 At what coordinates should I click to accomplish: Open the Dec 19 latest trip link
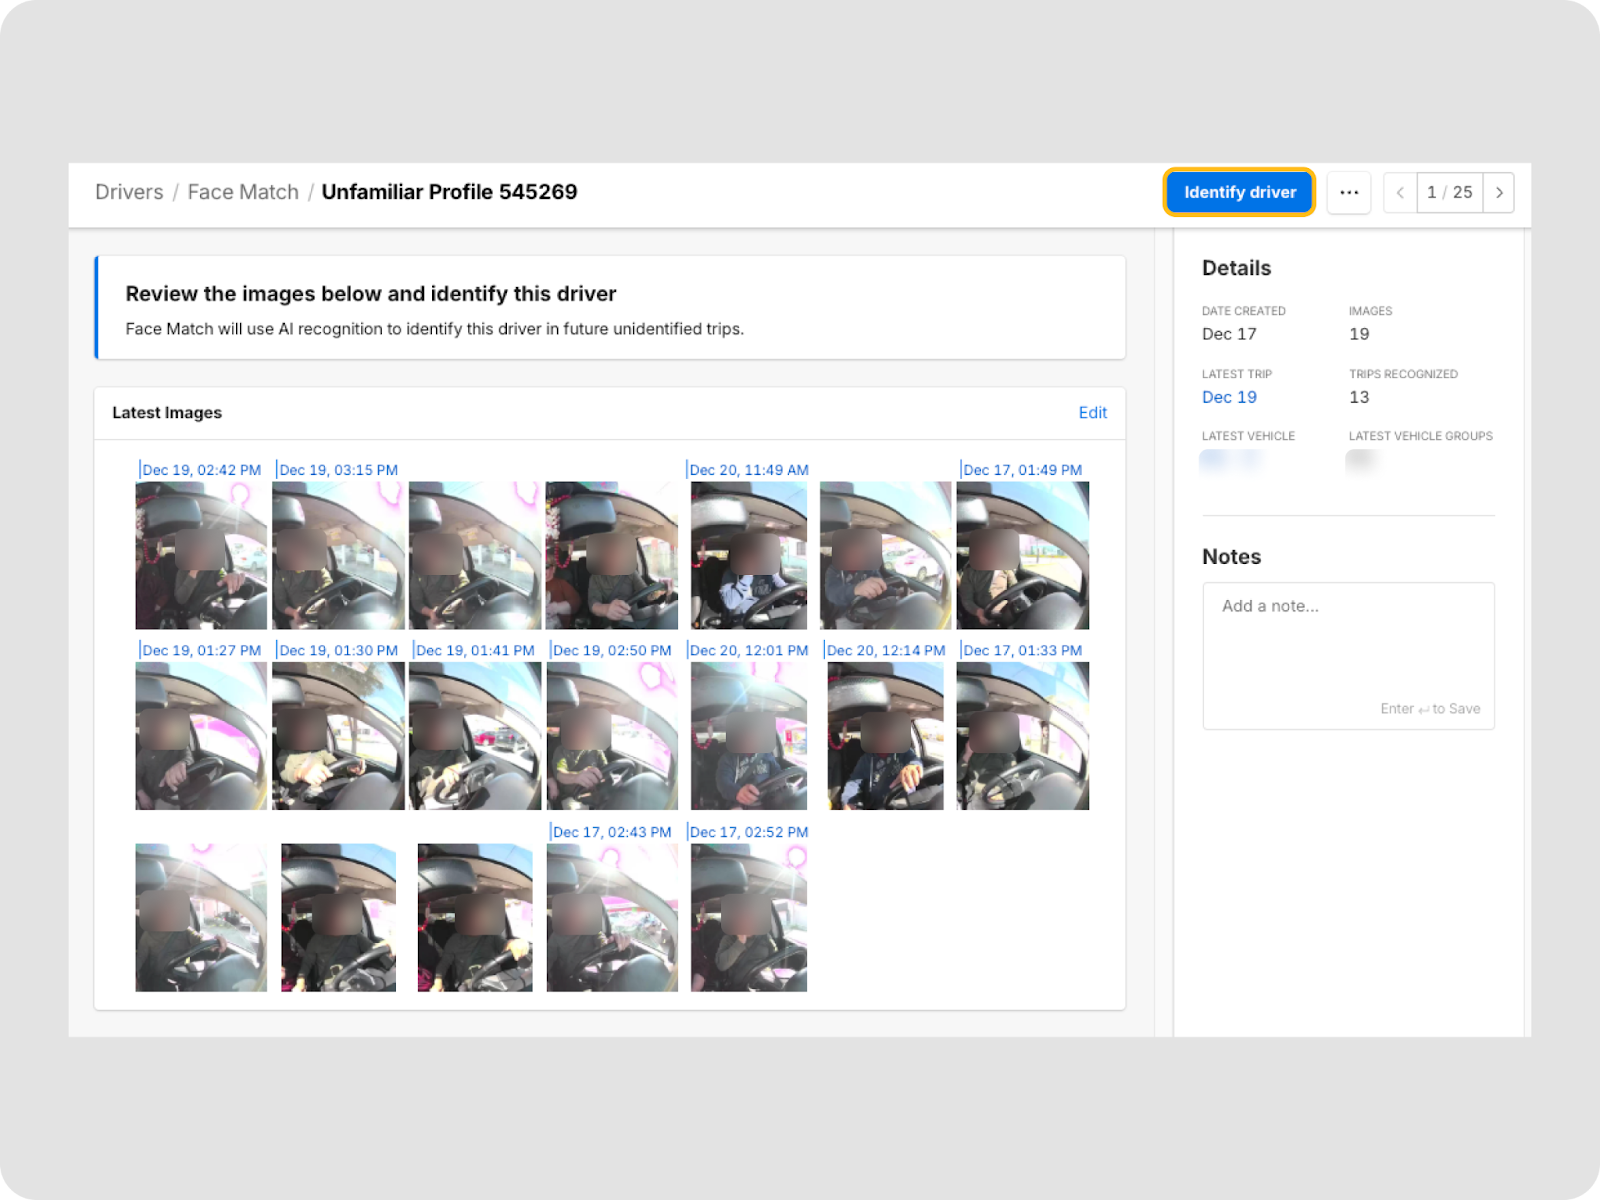[x=1229, y=397]
